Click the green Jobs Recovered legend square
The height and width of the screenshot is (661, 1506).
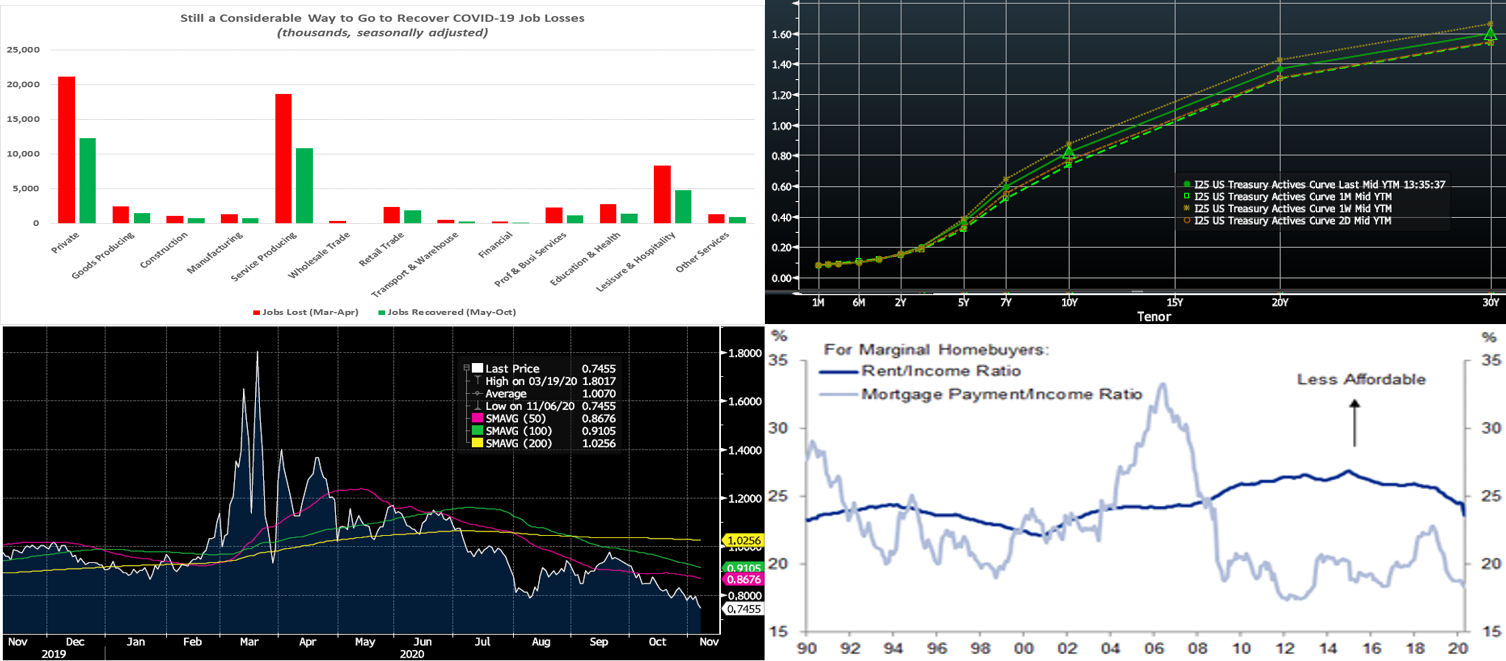[381, 312]
